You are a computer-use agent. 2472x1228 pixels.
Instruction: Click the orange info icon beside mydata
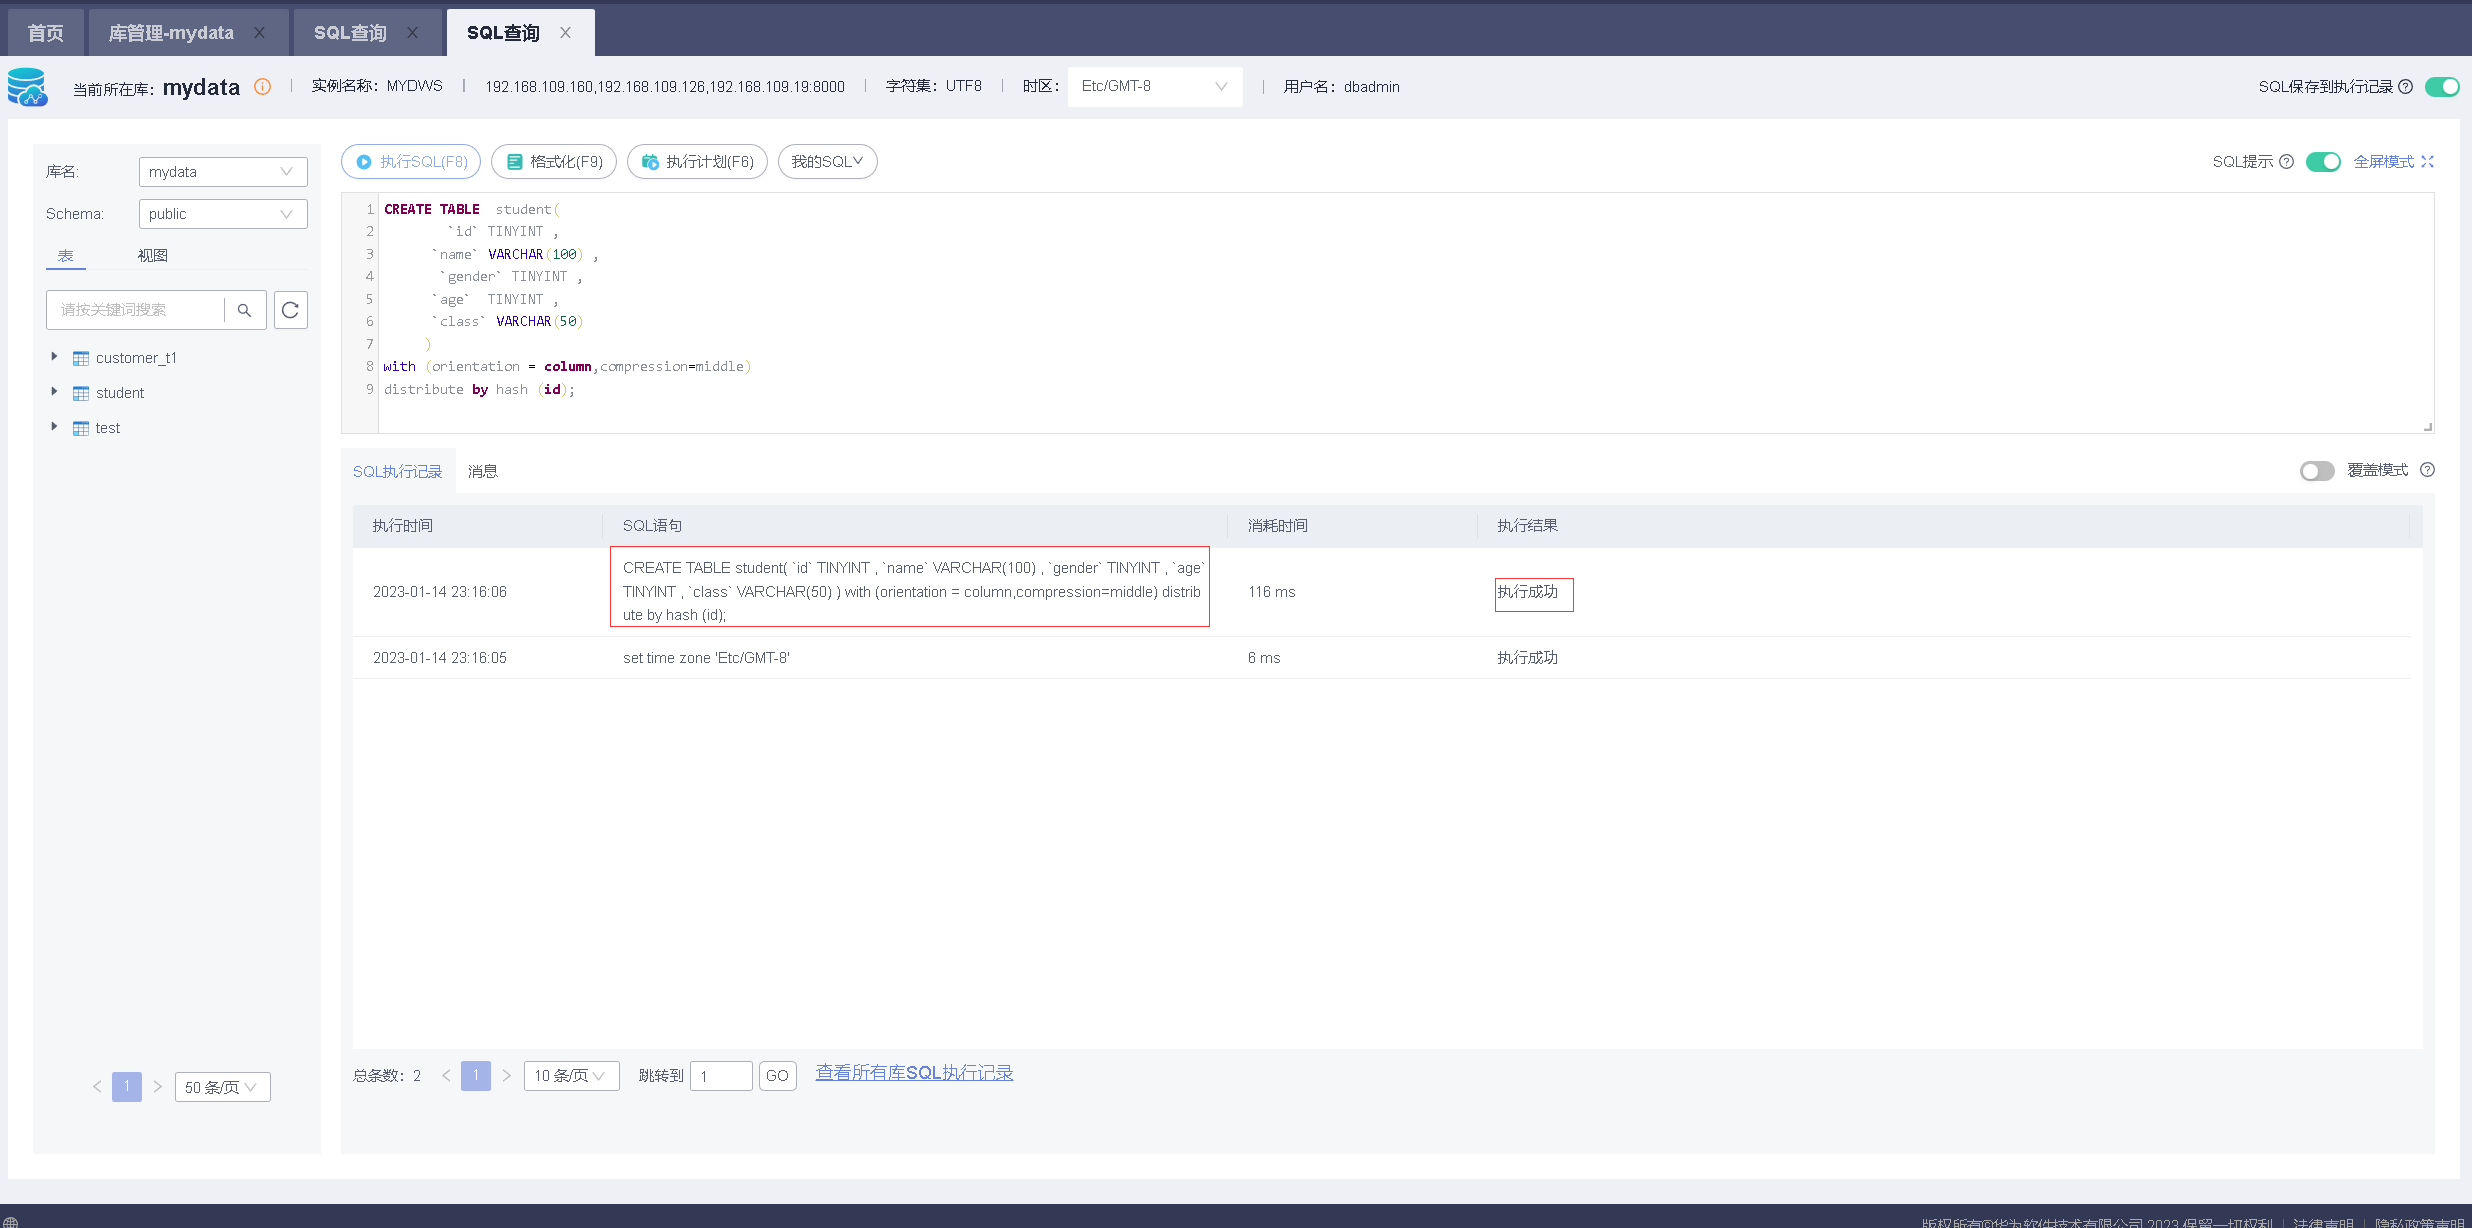tap(262, 87)
